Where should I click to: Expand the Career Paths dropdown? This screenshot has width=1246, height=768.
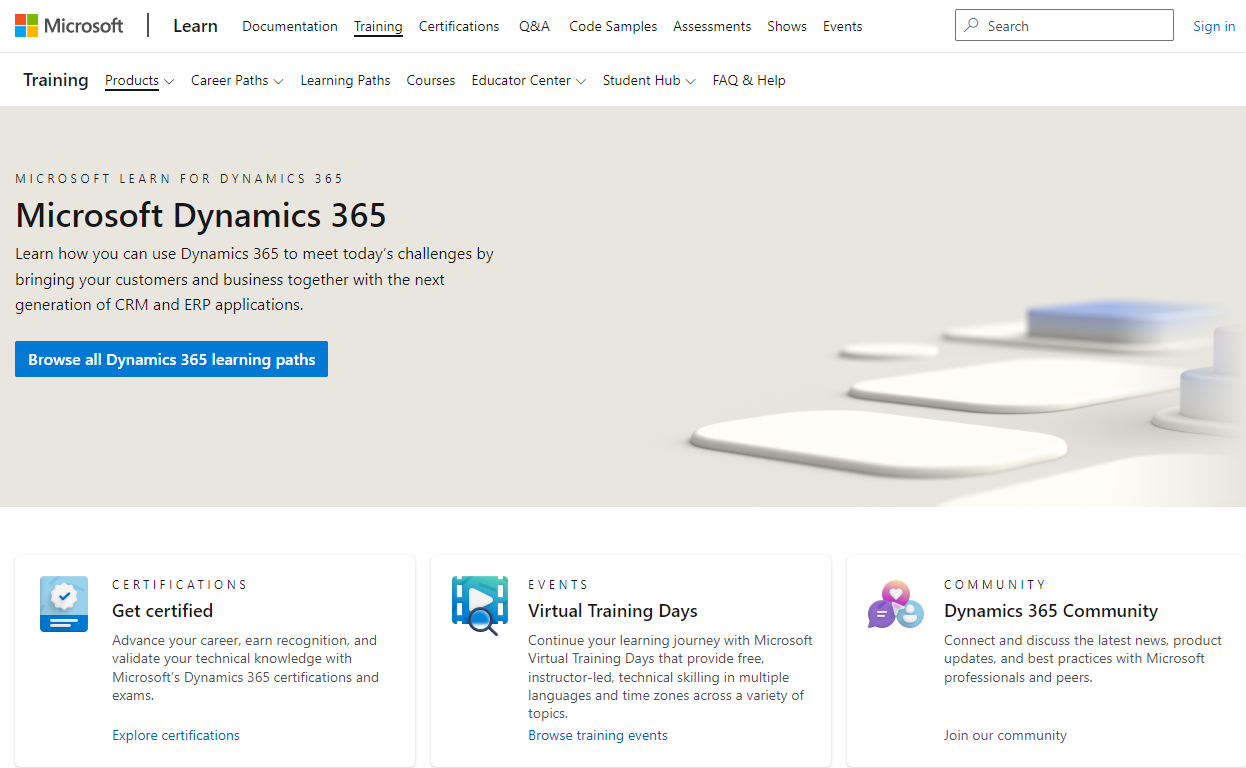click(237, 81)
